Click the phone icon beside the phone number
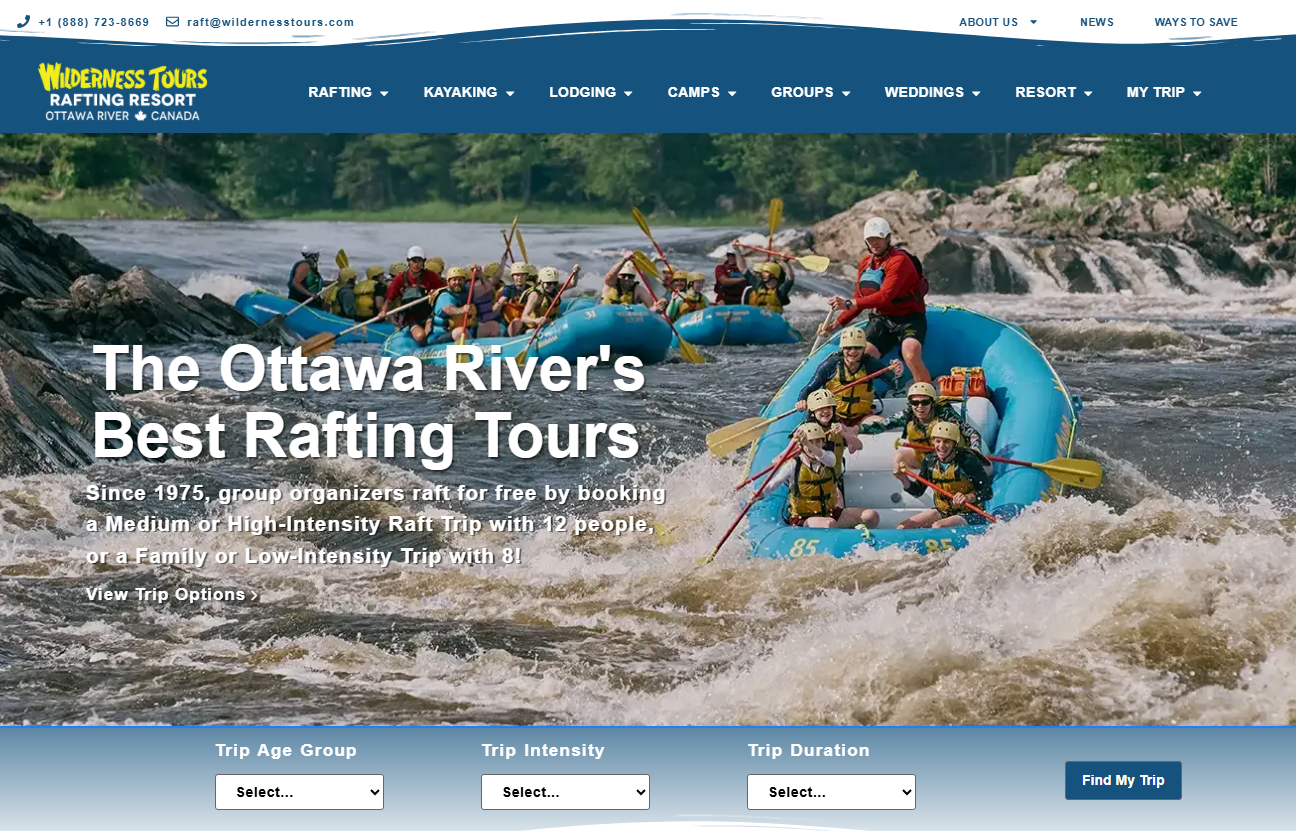 (x=23, y=22)
